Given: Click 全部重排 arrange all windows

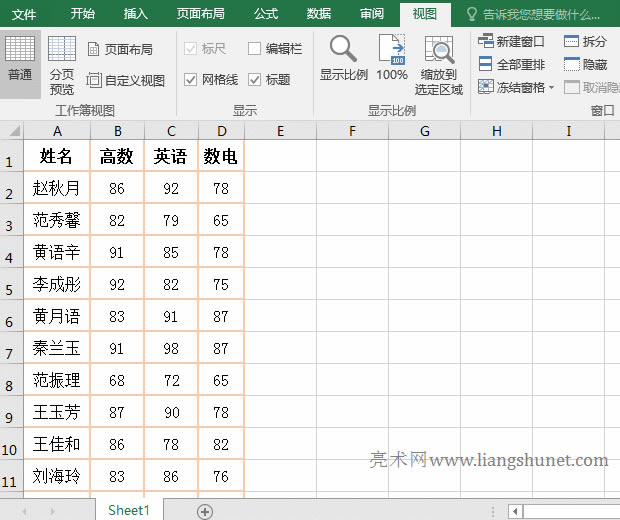Looking at the screenshot, I should click(x=512, y=64).
